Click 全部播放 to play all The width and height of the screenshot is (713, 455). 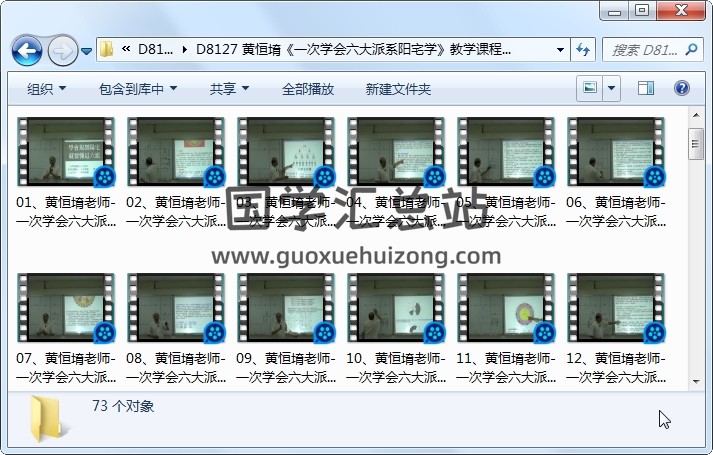pos(308,89)
